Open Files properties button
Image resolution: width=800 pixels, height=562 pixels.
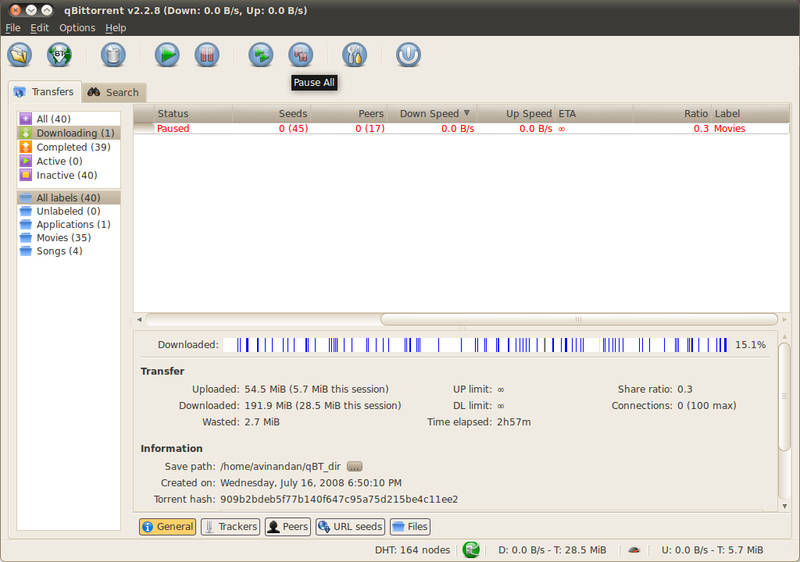tap(410, 526)
